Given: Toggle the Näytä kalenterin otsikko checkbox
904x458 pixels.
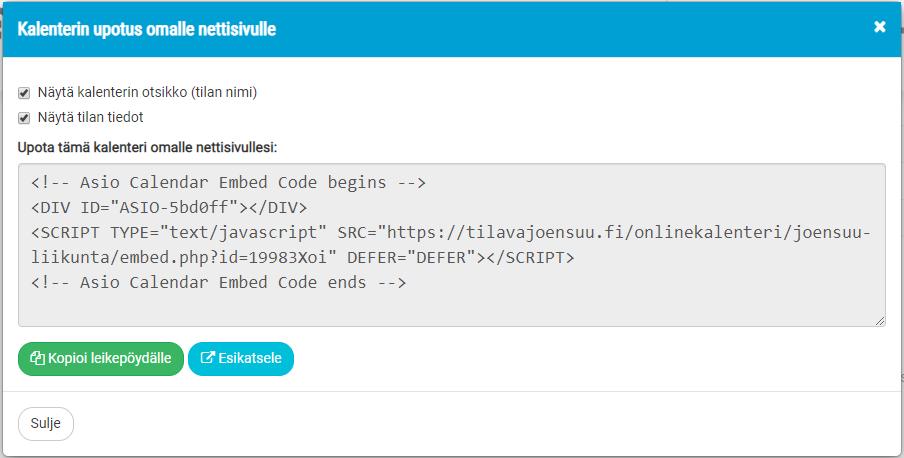Looking at the screenshot, I should click(x=24, y=93).
